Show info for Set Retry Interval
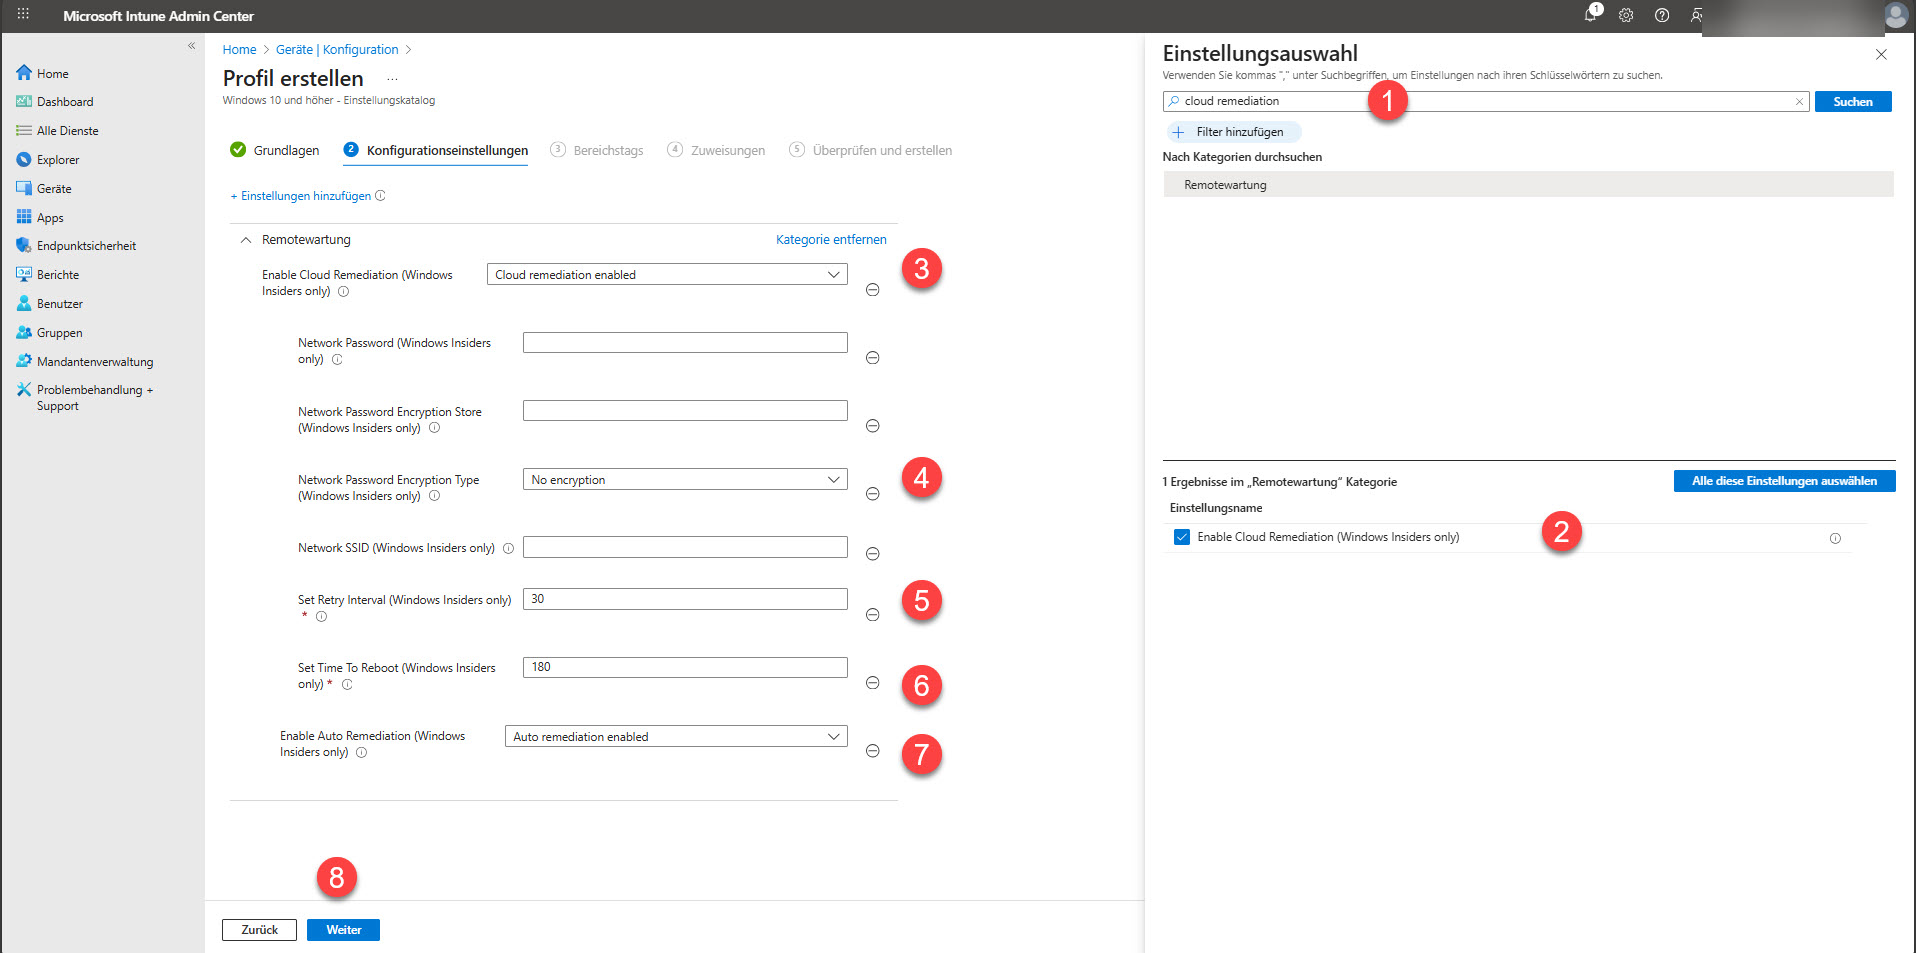This screenshot has width=1916, height=953. tap(321, 617)
